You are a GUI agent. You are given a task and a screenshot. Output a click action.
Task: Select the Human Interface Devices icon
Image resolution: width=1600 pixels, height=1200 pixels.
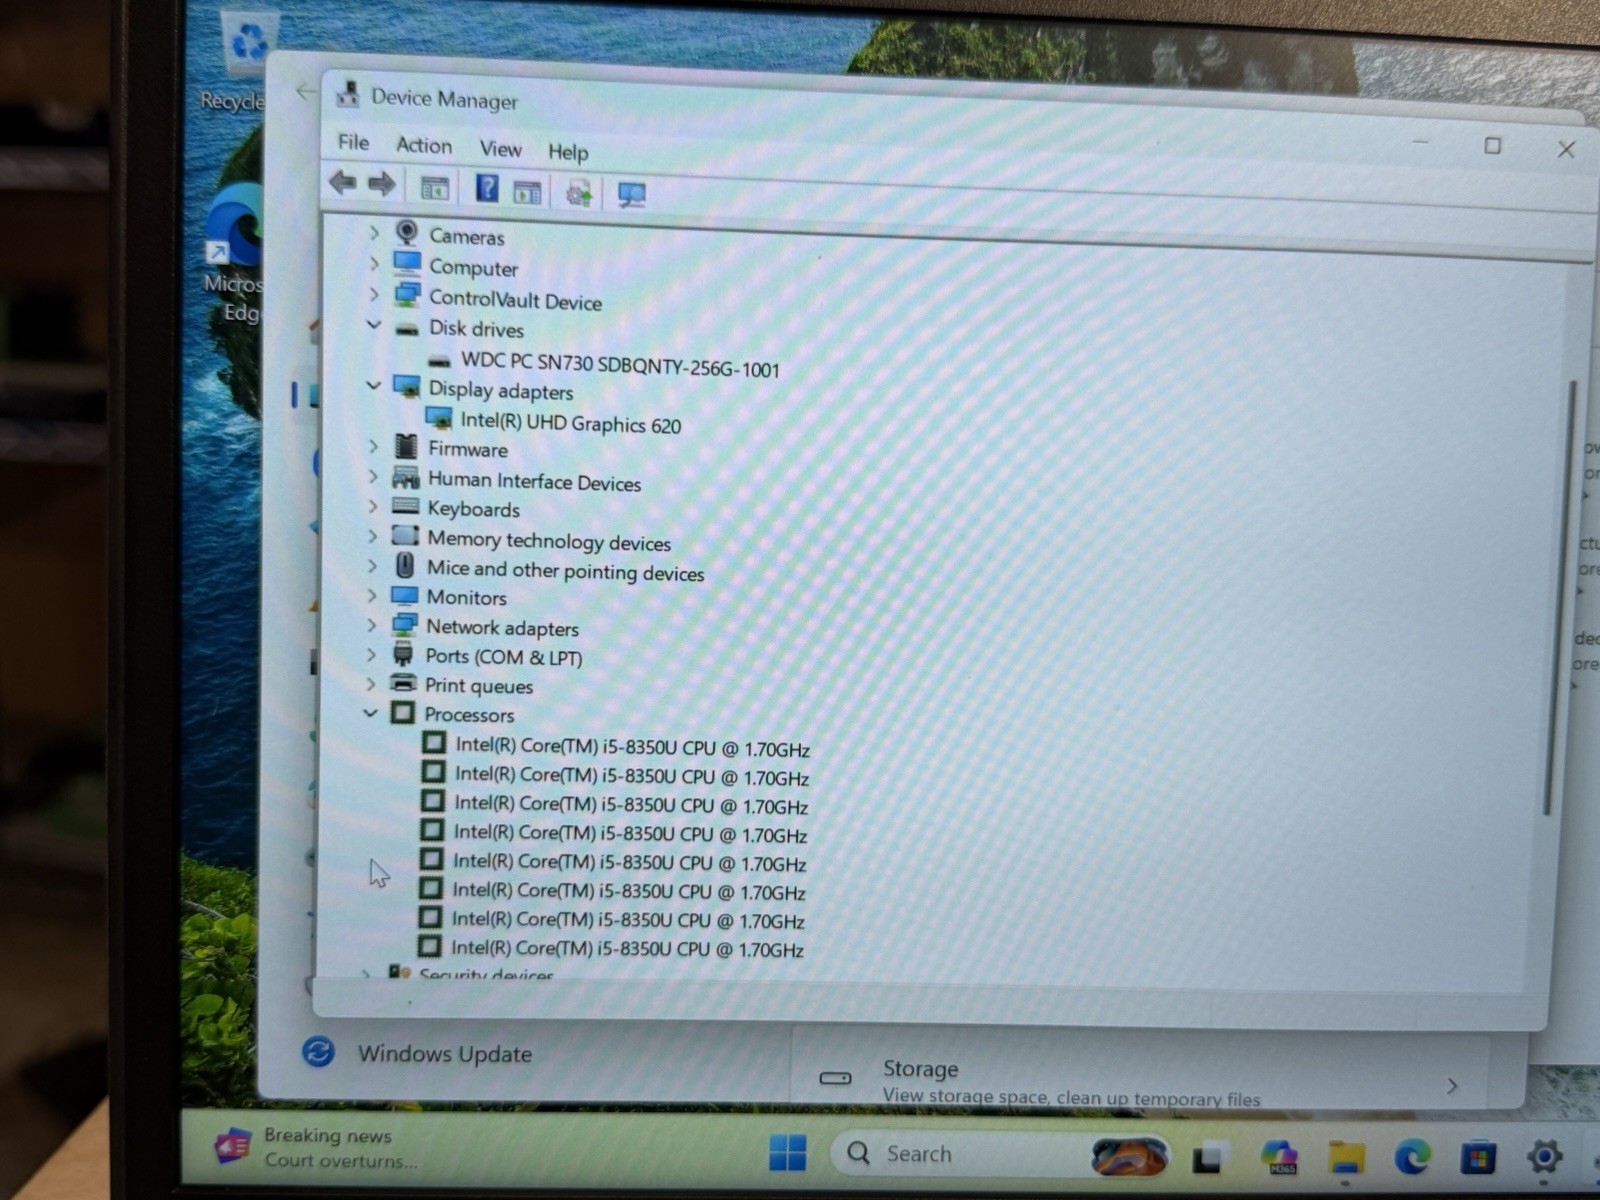[406, 477]
